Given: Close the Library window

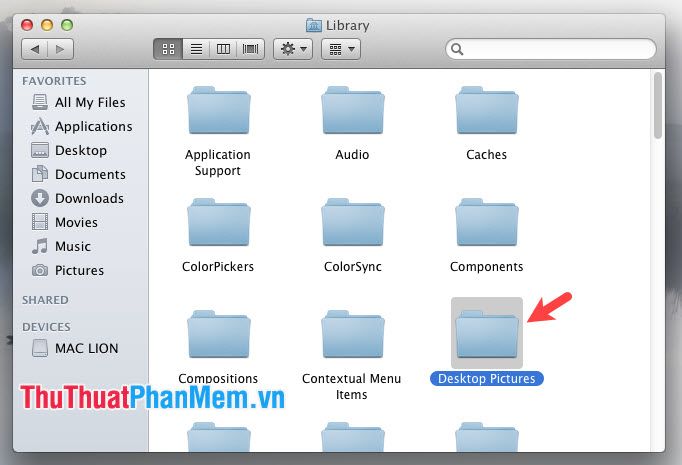Looking at the screenshot, I should pos(27,25).
